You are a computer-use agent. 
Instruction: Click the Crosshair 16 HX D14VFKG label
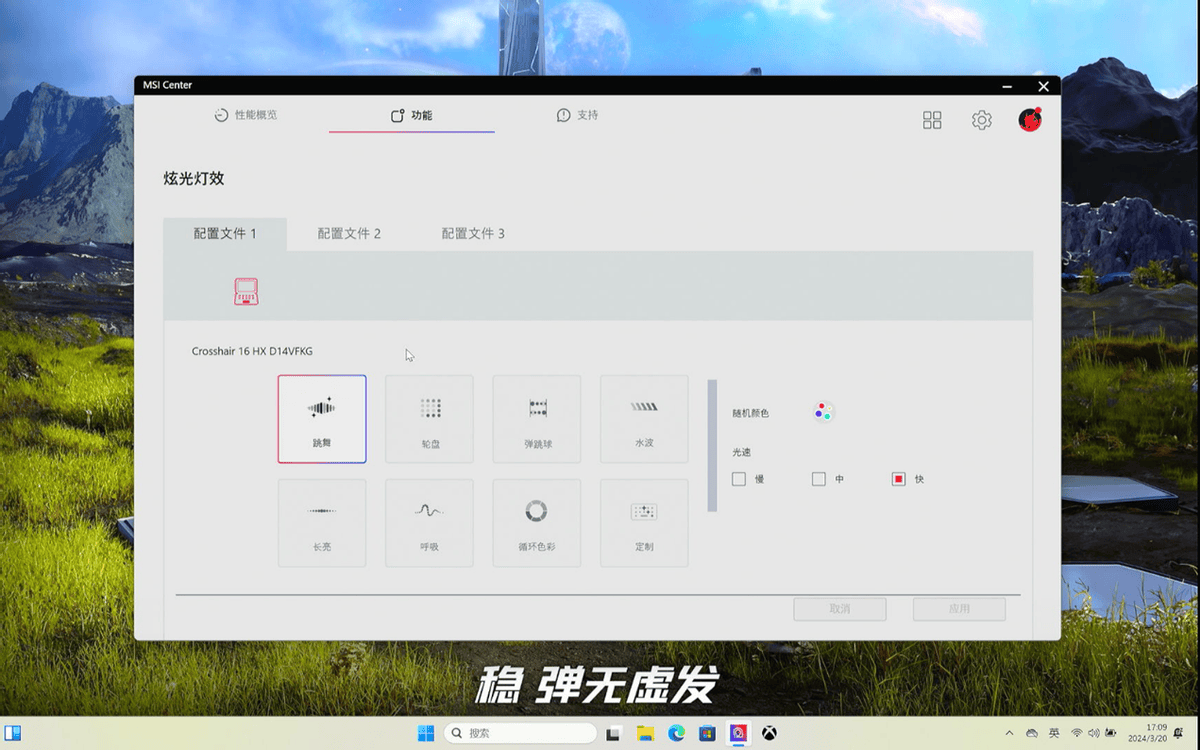click(x=252, y=351)
